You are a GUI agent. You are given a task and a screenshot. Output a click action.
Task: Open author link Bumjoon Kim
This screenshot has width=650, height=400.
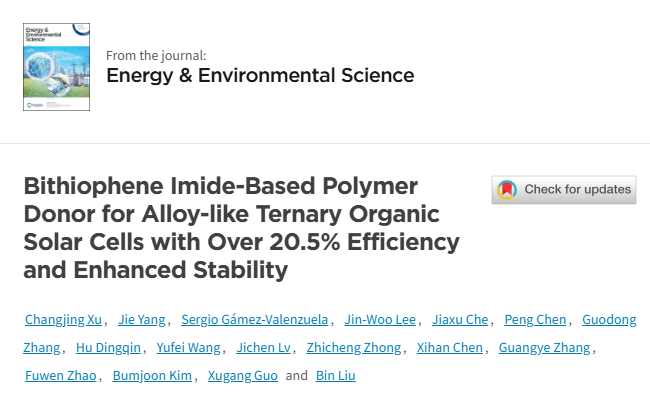pos(152,376)
